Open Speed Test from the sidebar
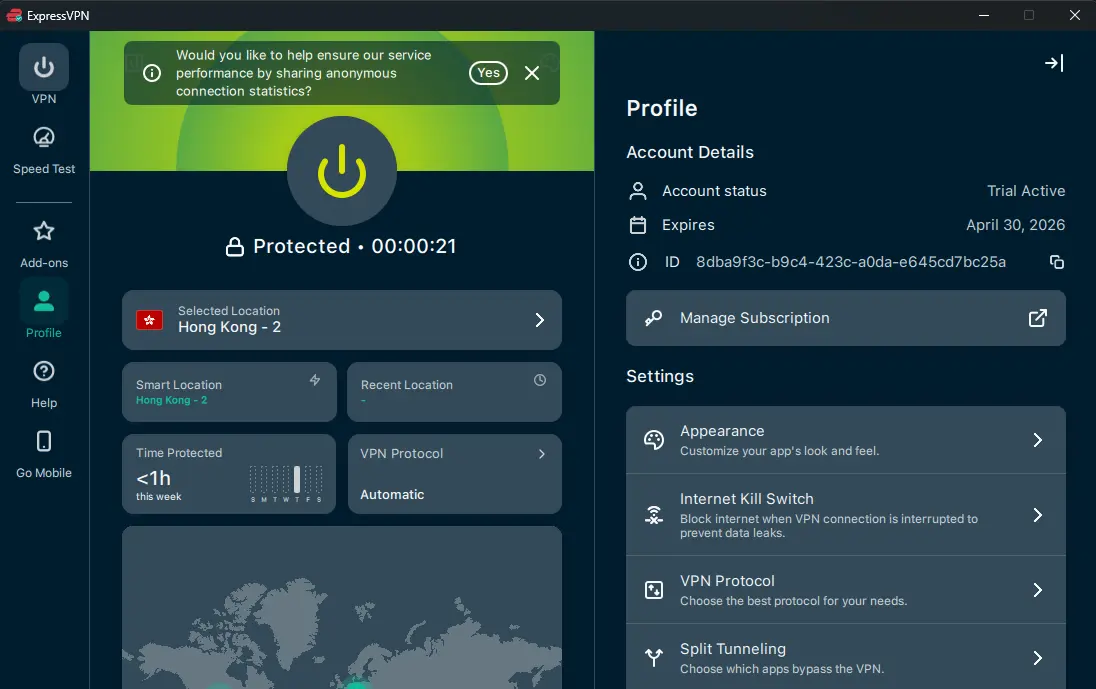The image size is (1096, 689). (x=43, y=150)
